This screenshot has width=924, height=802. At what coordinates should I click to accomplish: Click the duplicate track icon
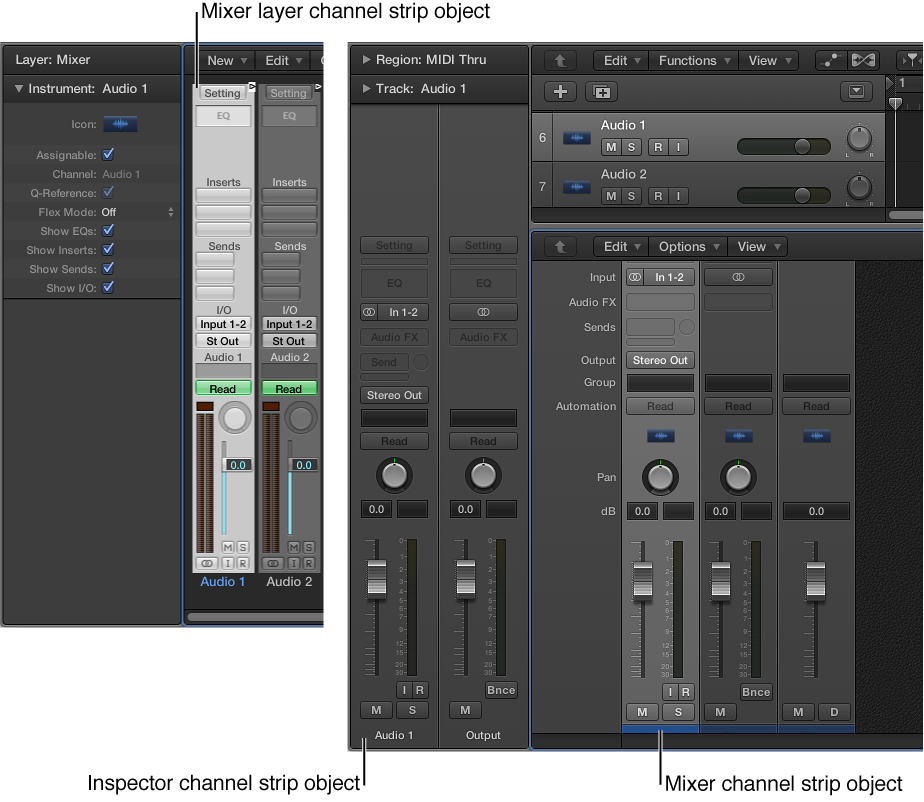click(599, 91)
